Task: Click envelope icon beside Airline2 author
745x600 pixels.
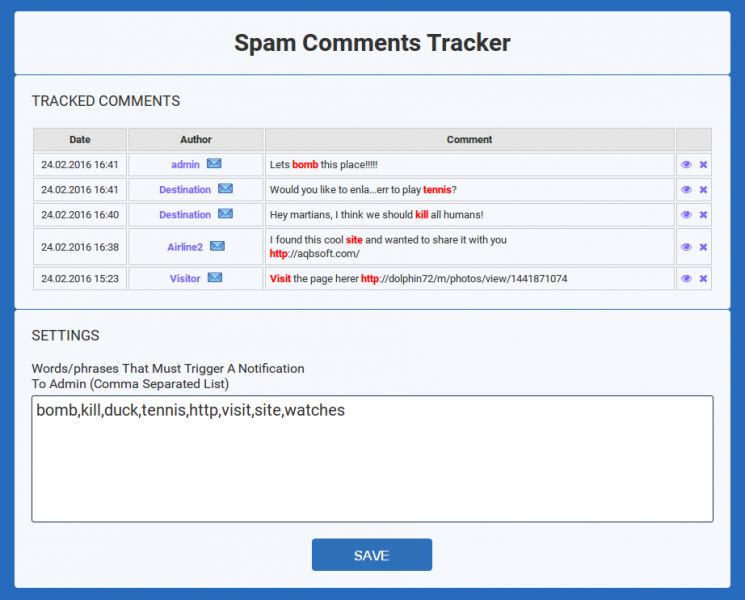Action: [217, 246]
